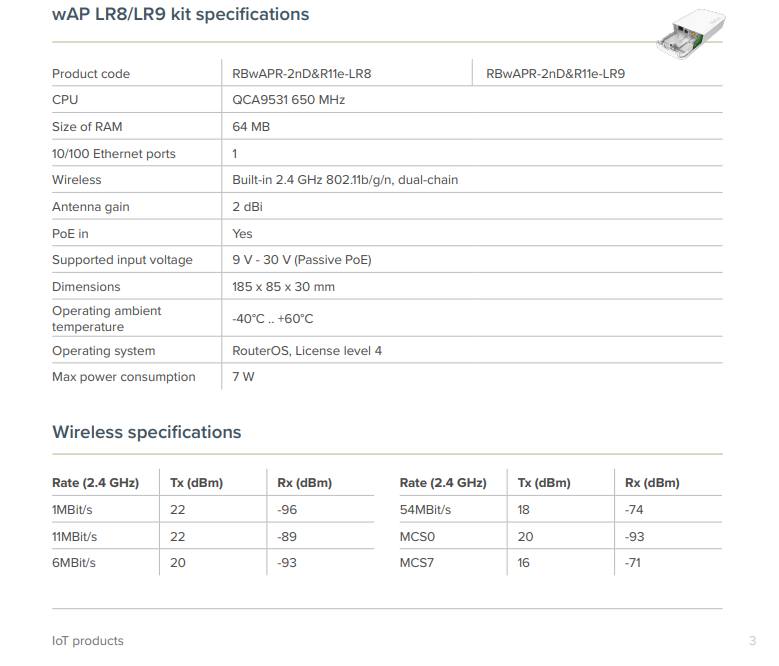
Task: Select the '9 V - 30 V (Passive PoE)' value
Action: tap(301, 260)
